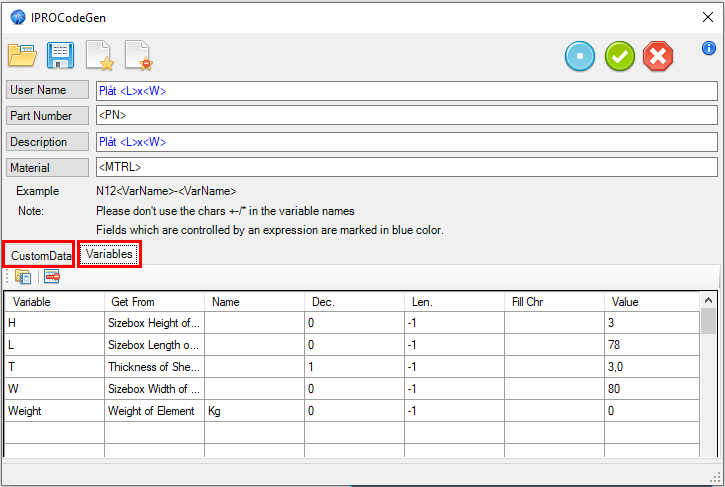725x487 pixels.
Task: Select the Value cell 3 in row H
Action: (651, 322)
